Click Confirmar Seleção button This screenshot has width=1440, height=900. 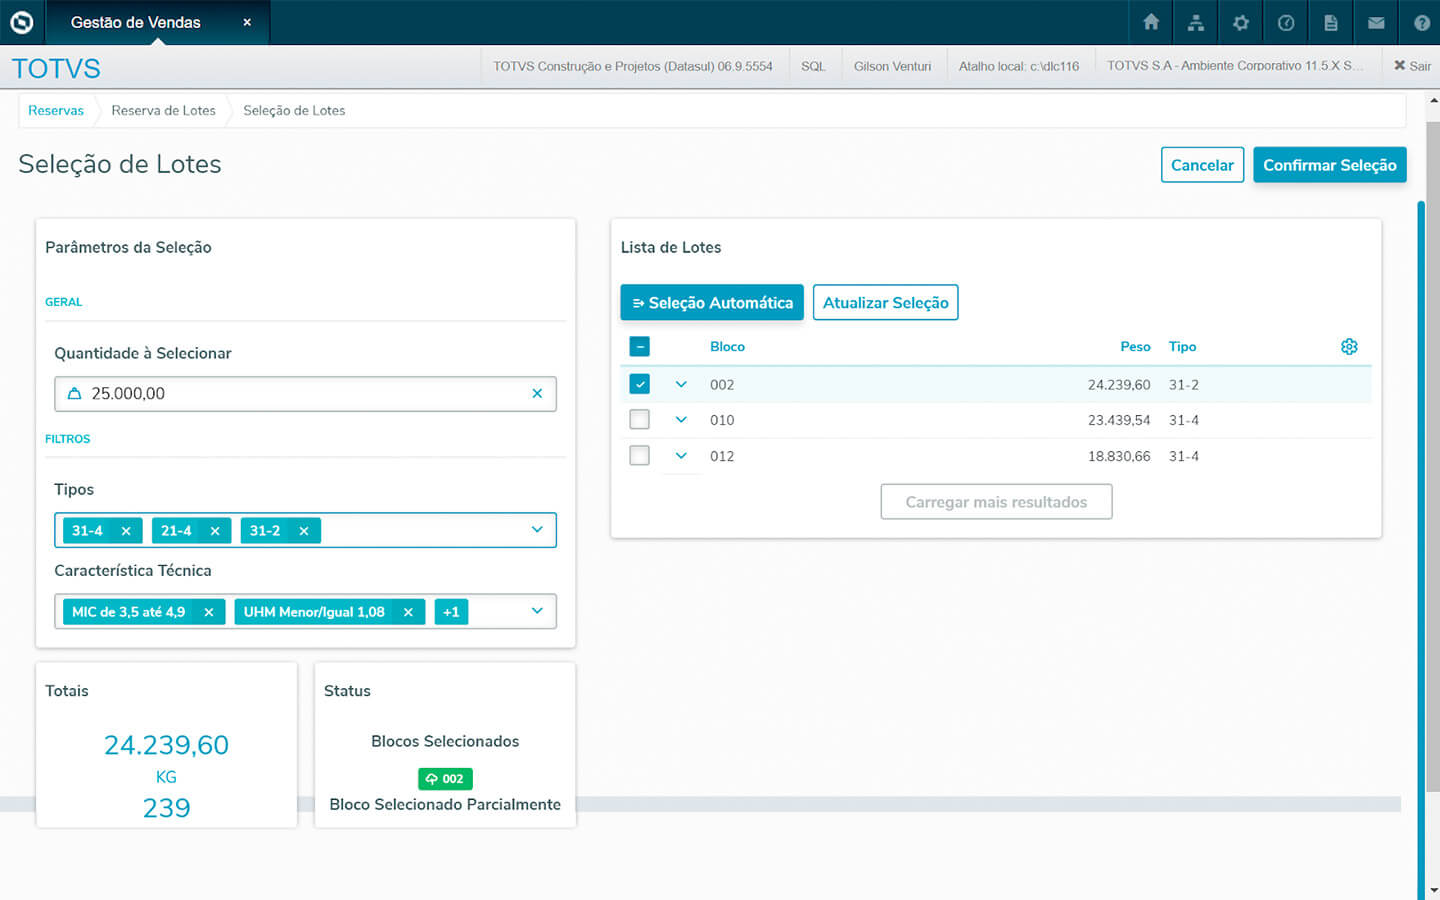[1329, 165]
